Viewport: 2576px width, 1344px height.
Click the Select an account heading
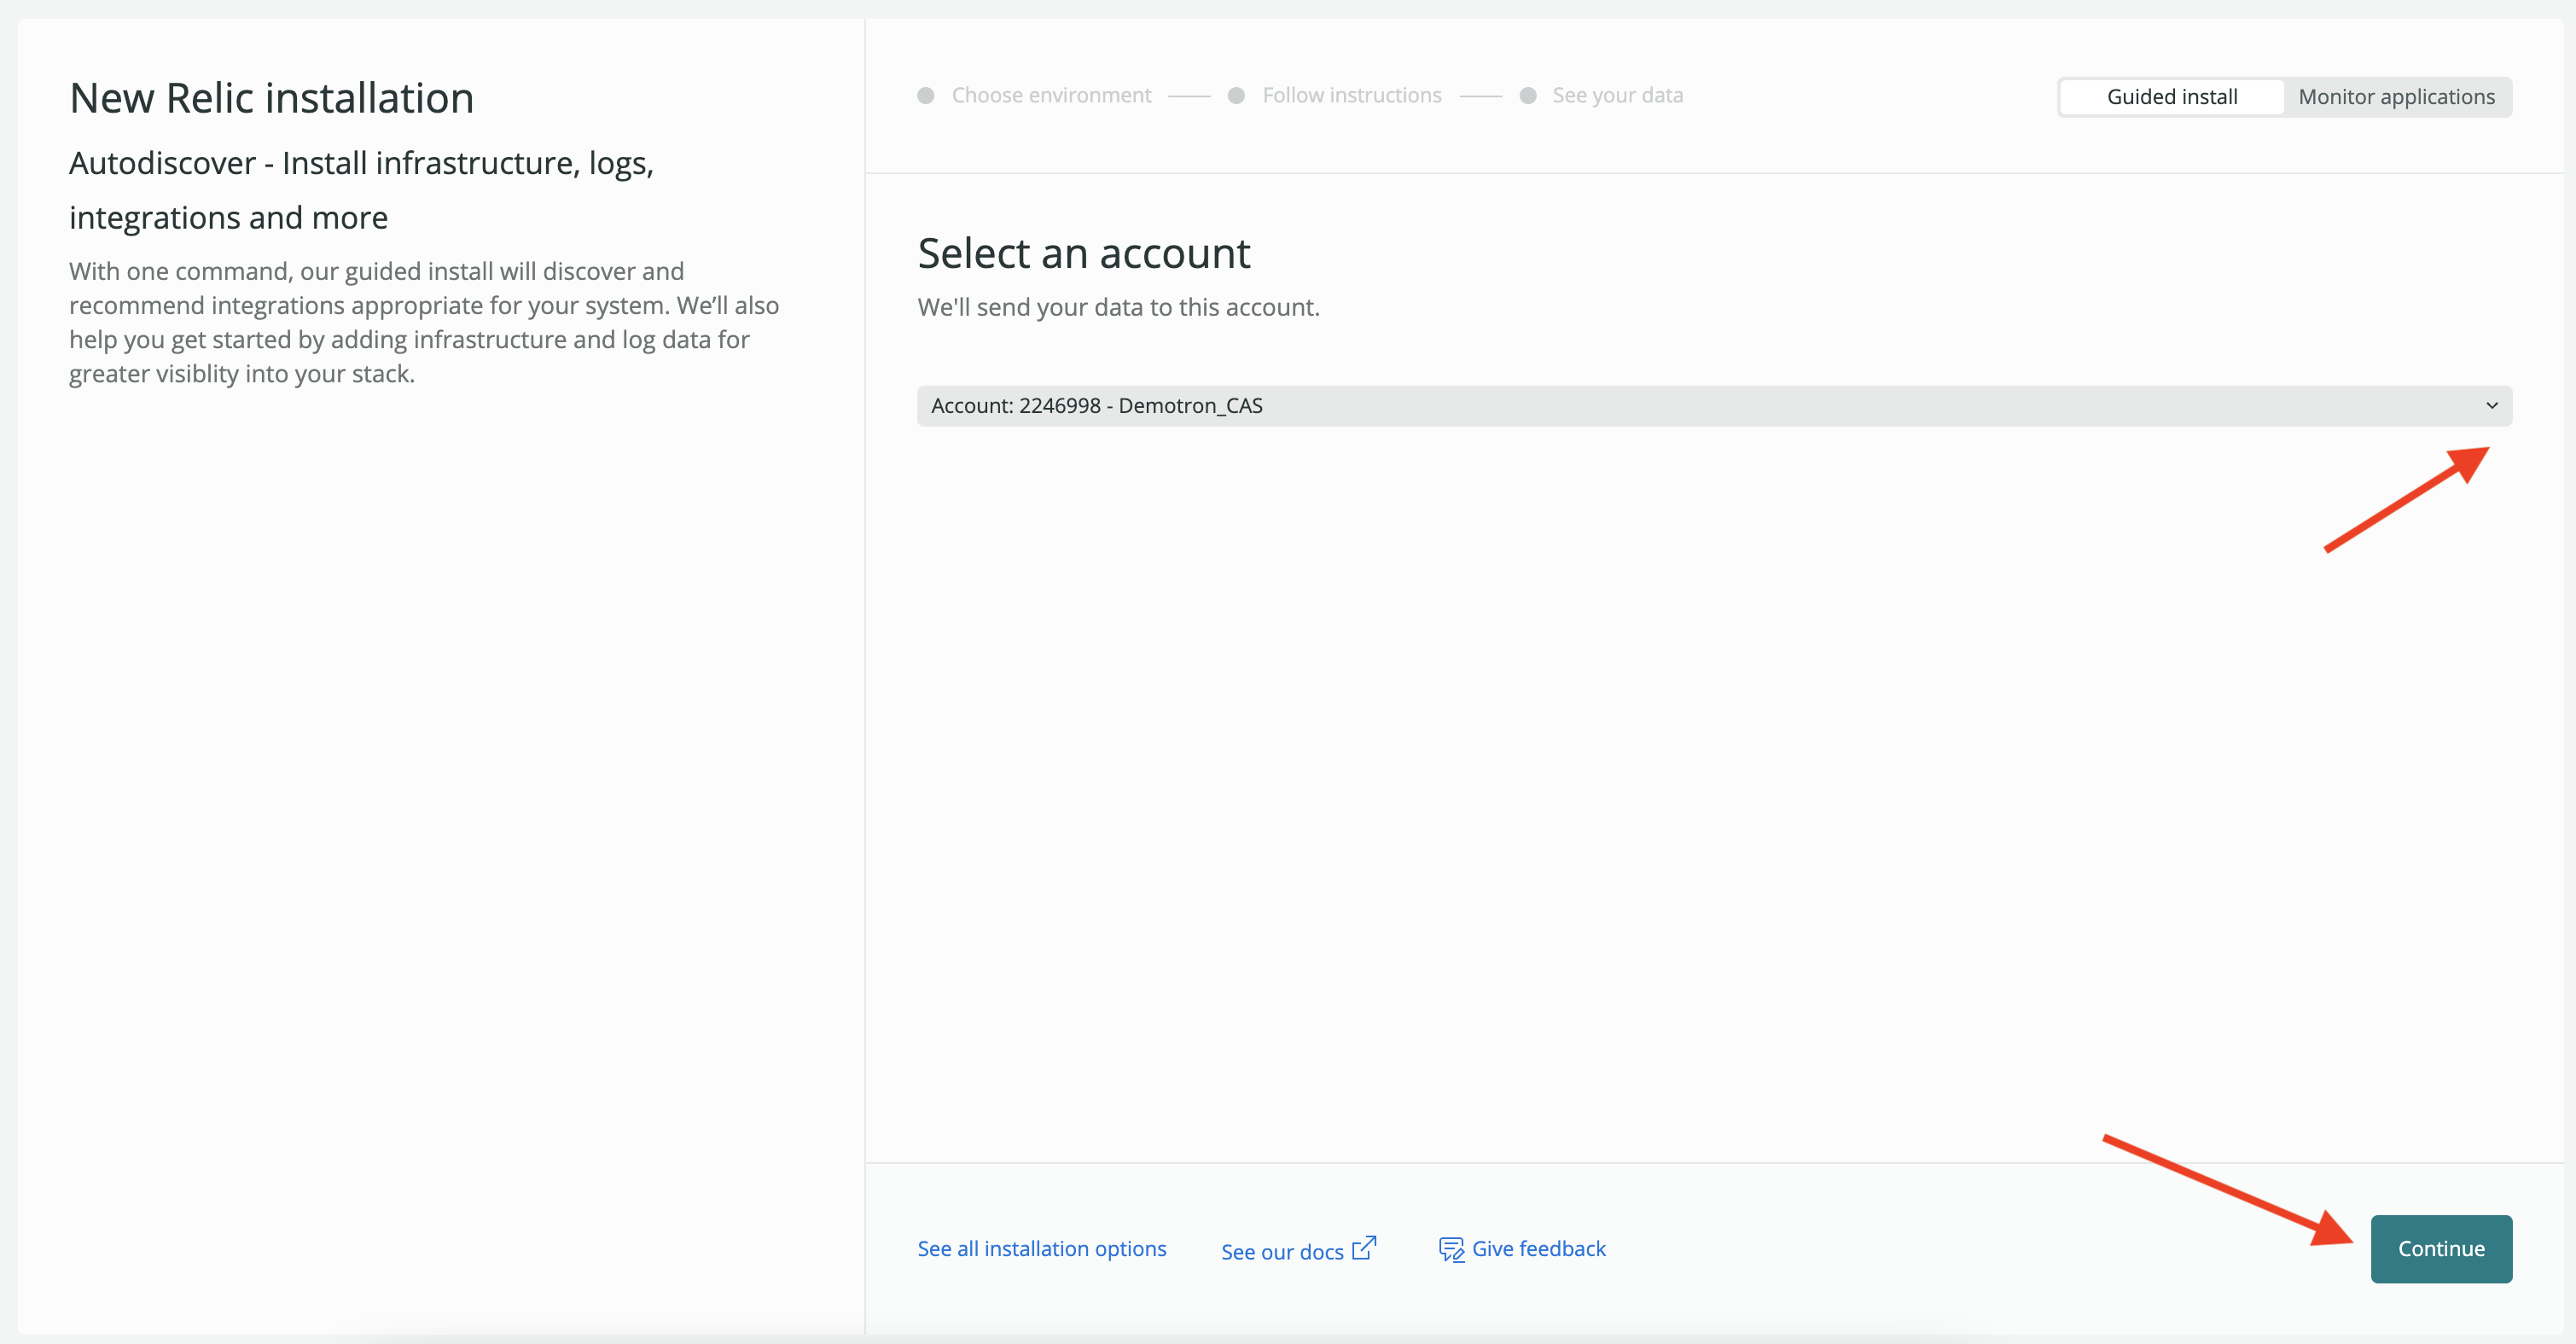coord(1084,253)
